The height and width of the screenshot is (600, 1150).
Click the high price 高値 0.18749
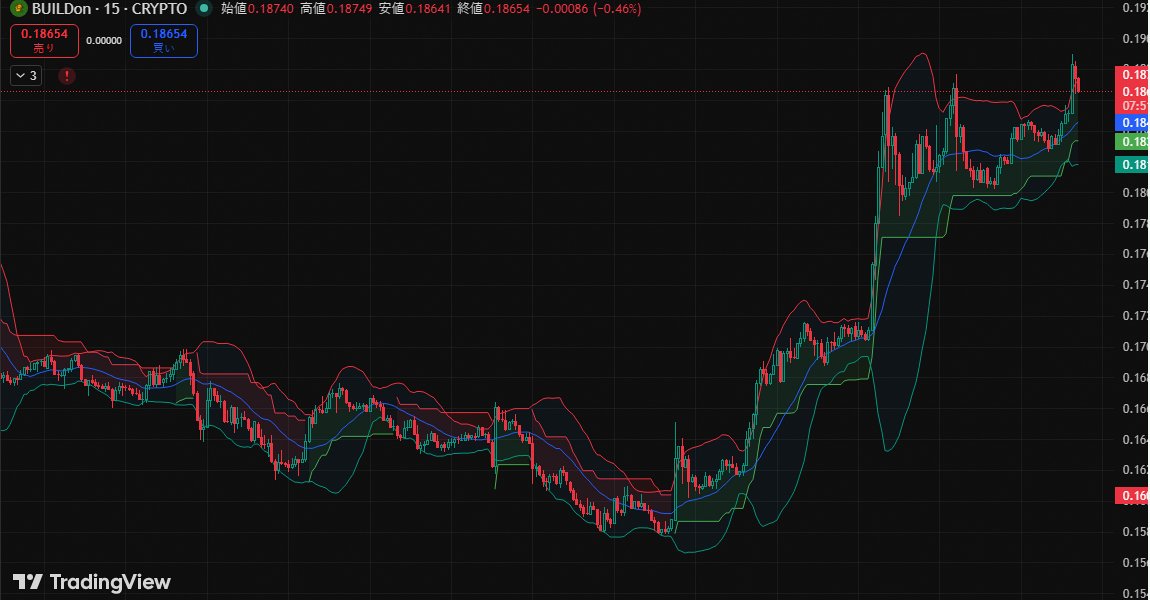[x=337, y=10]
